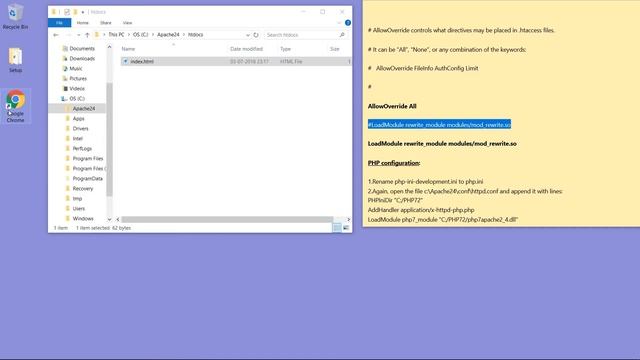
Task: Switch to the Home ribbon tab
Action: [82, 23]
